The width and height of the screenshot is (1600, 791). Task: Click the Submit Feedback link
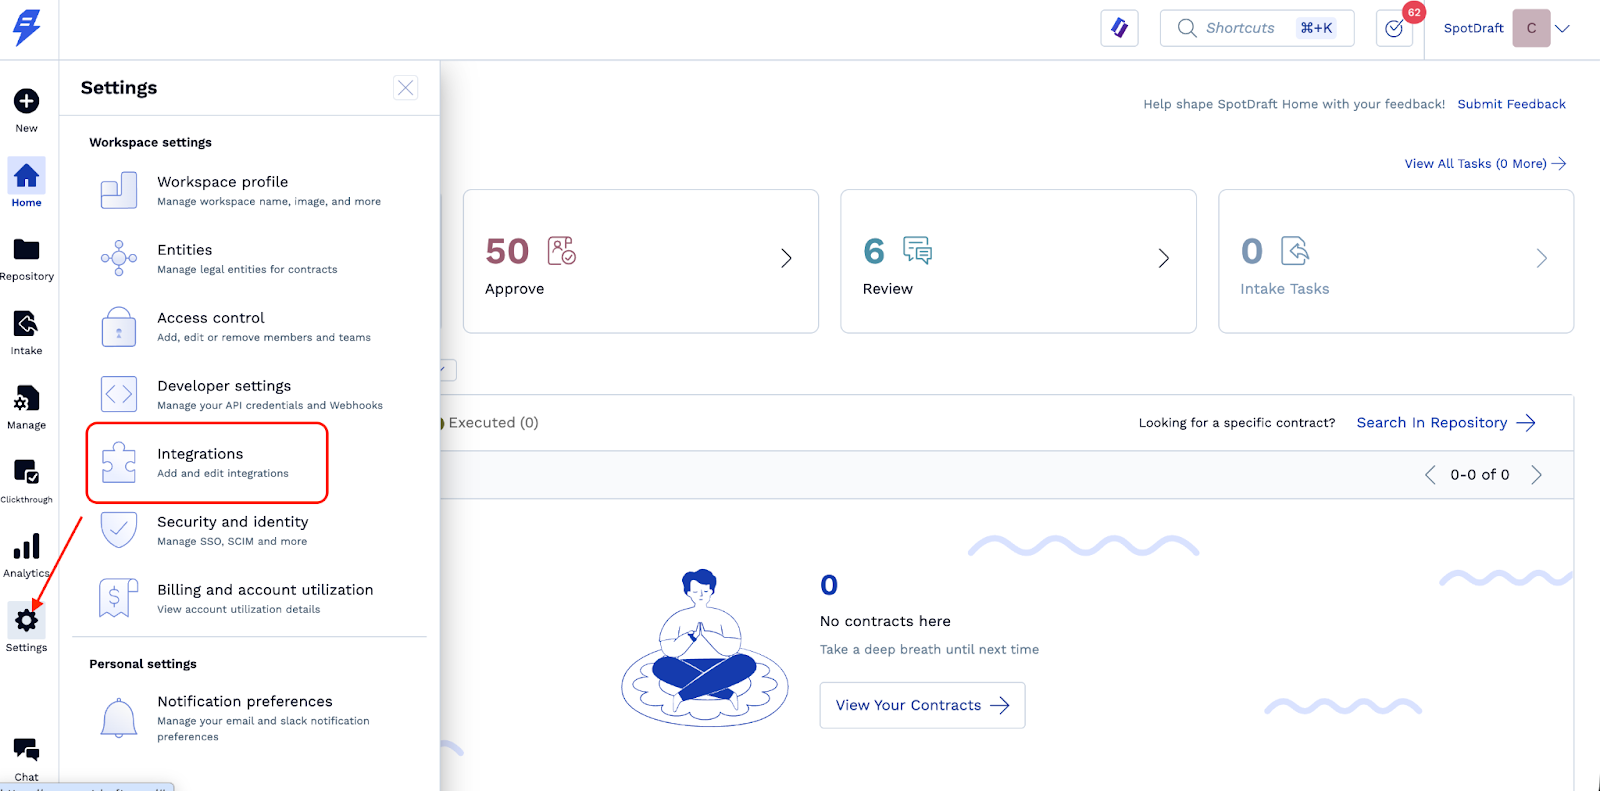[1511, 104]
